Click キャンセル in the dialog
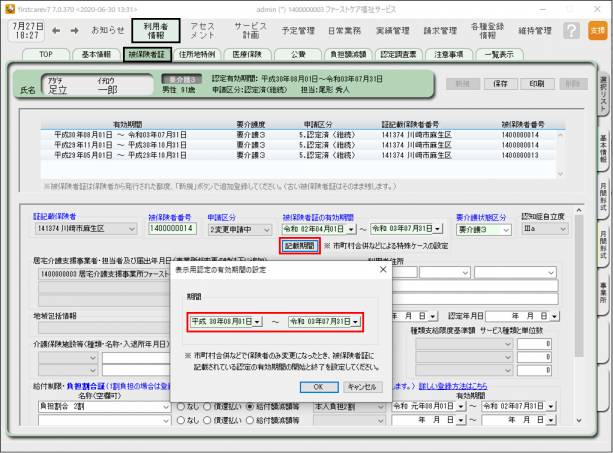The image size is (613, 453). tap(362, 387)
